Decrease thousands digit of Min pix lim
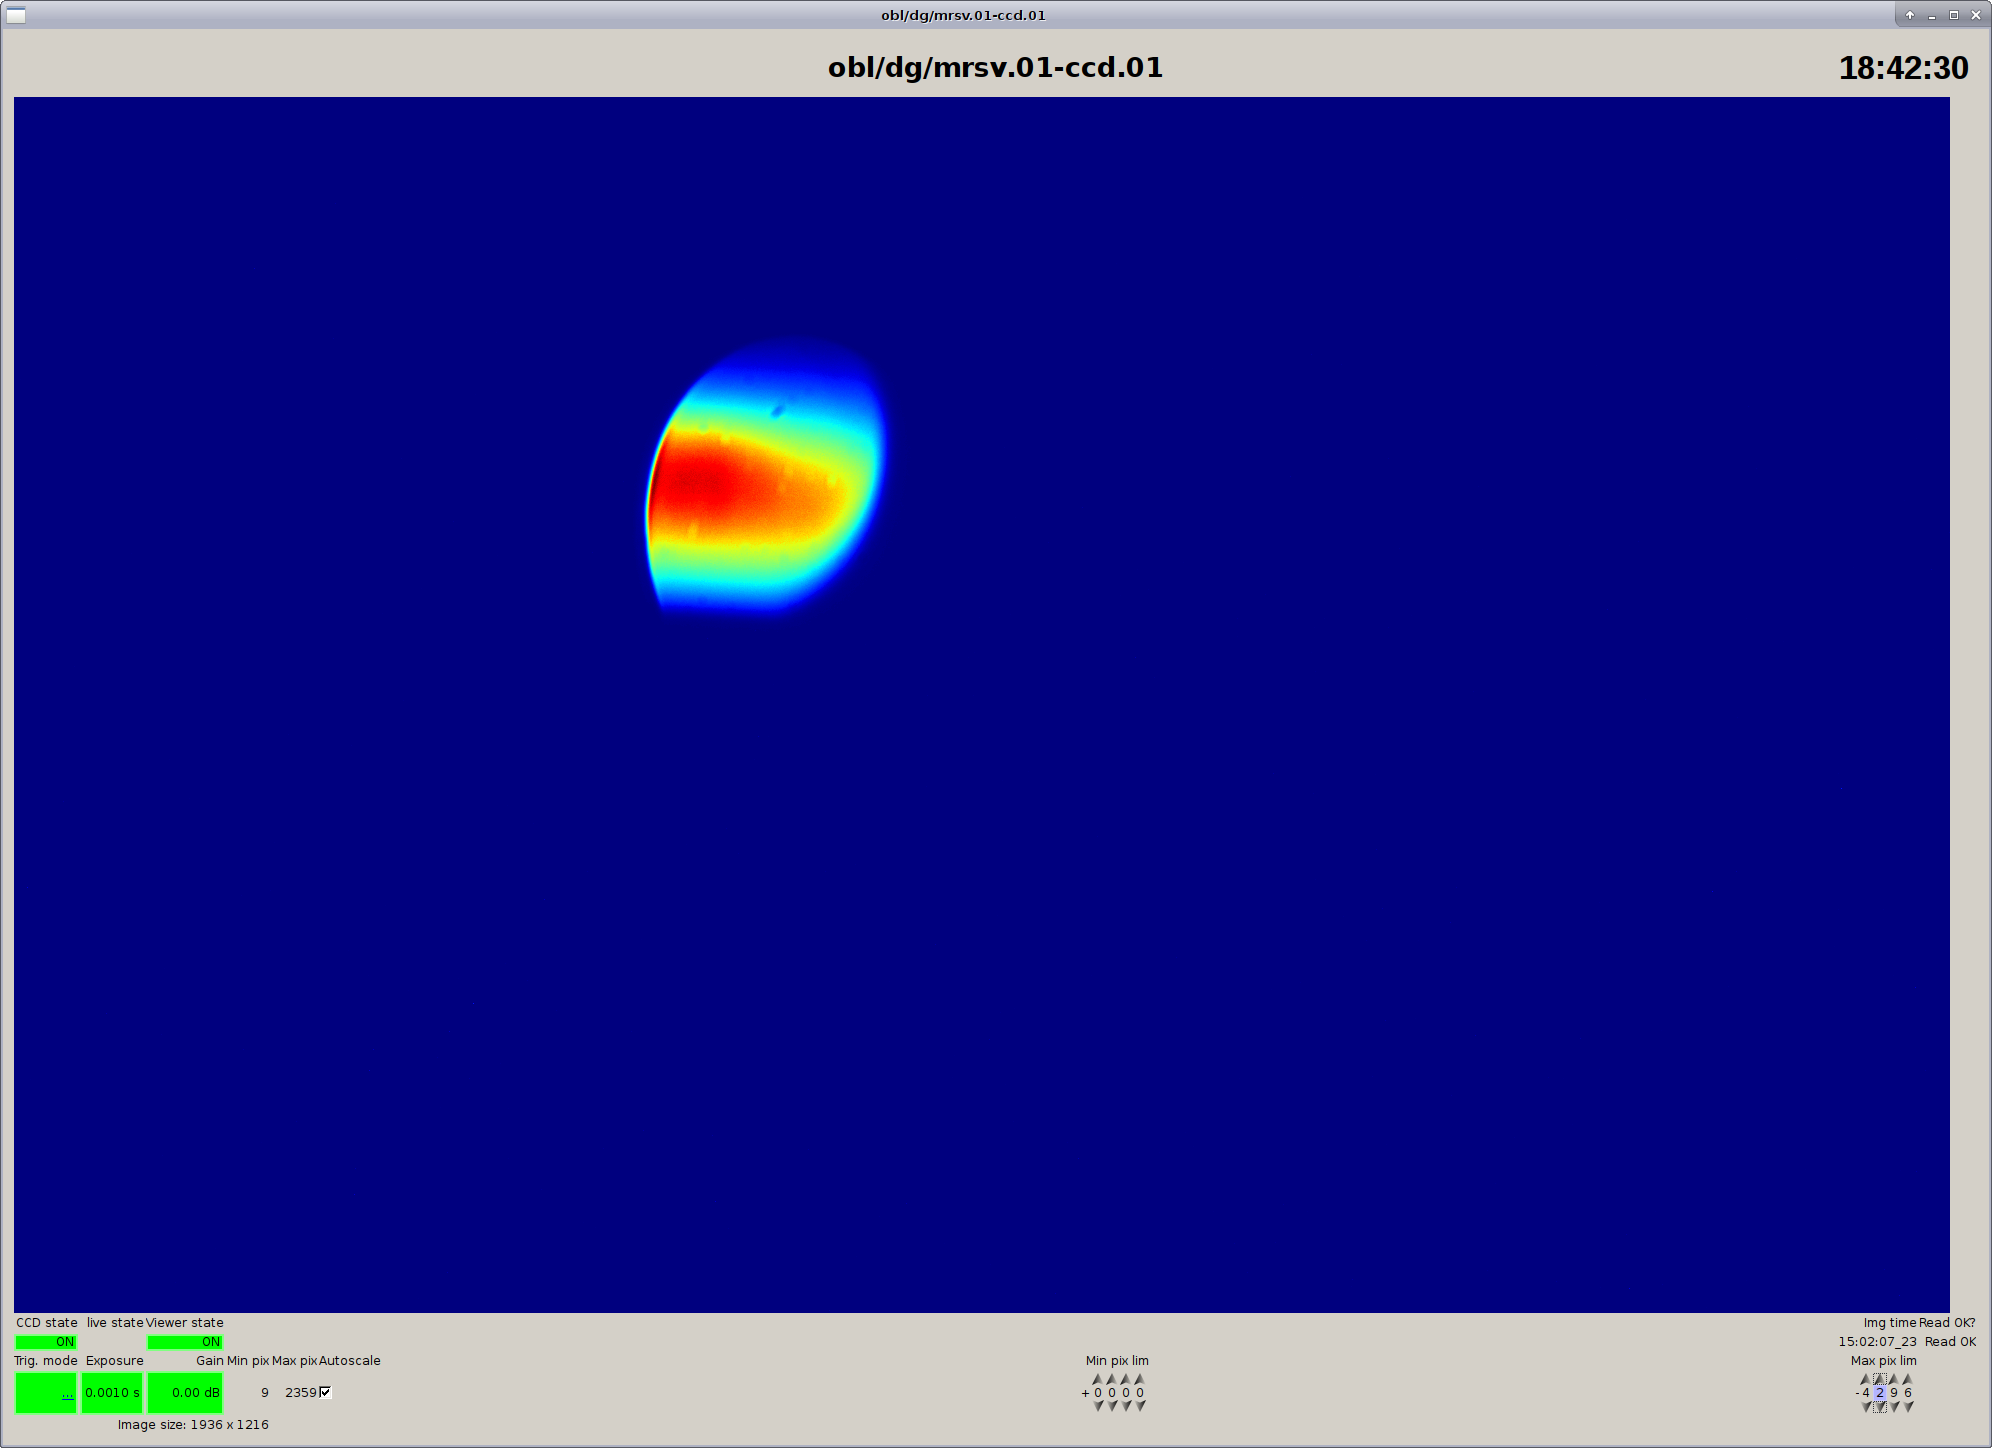This screenshot has width=1992, height=1448. click(1098, 1406)
